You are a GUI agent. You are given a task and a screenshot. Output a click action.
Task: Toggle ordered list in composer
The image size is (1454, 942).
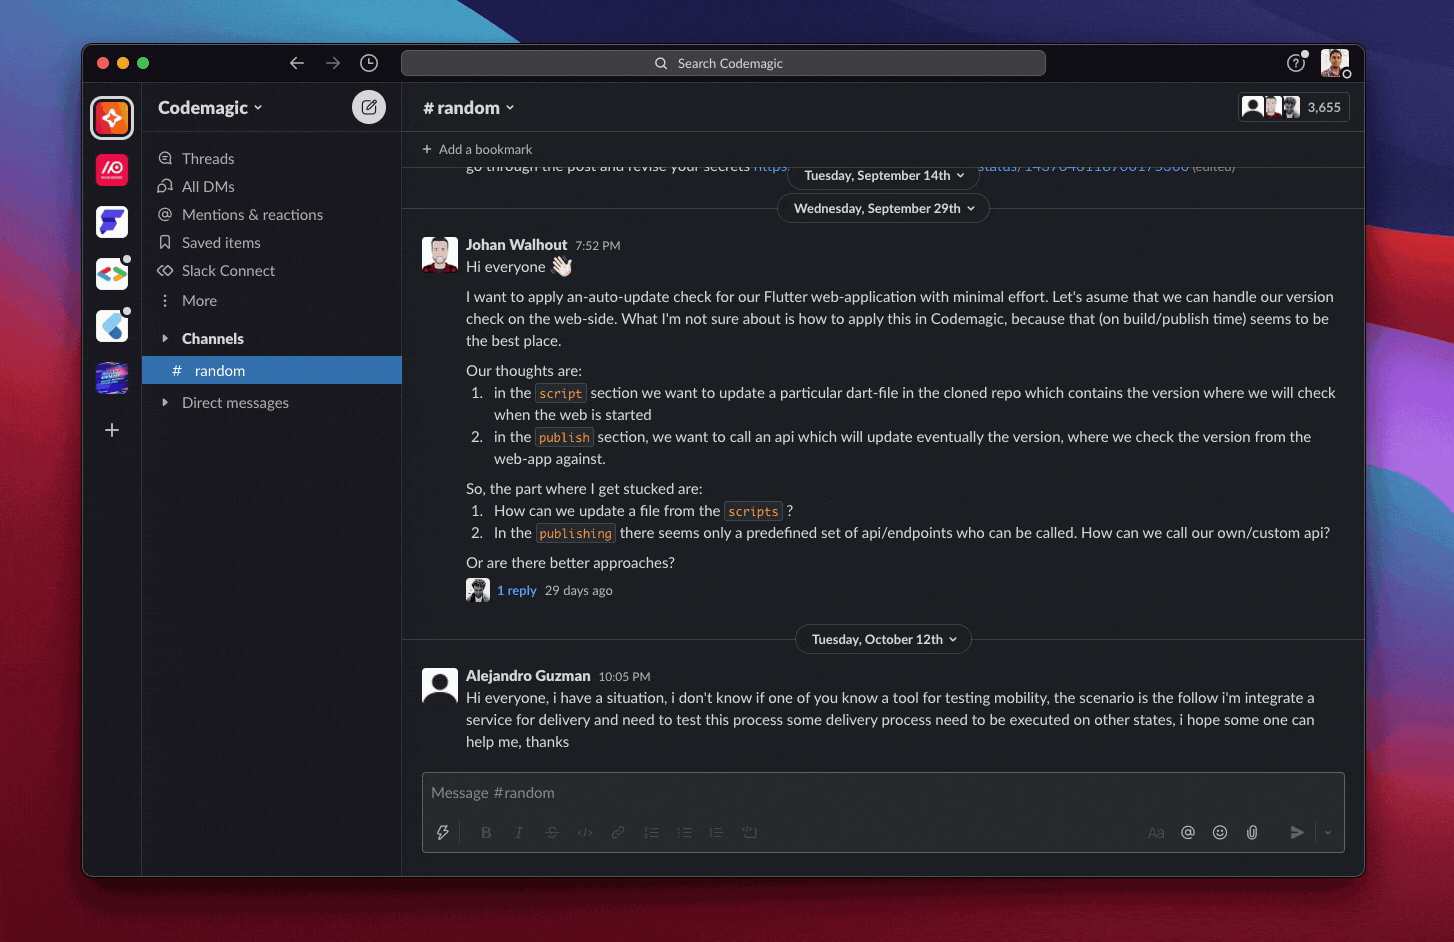click(x=651, y=832)
